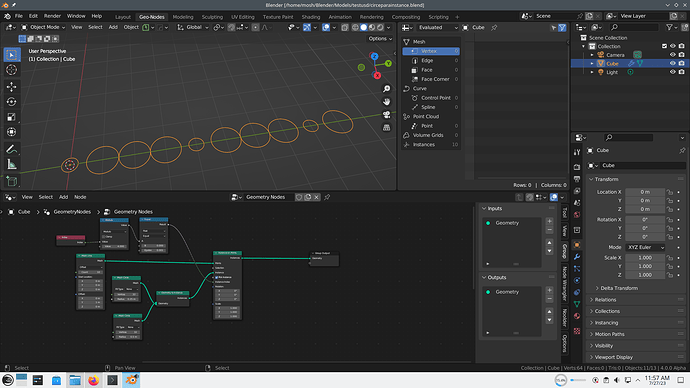Launch Firefox from the taskbar

(x=93, y=380)
